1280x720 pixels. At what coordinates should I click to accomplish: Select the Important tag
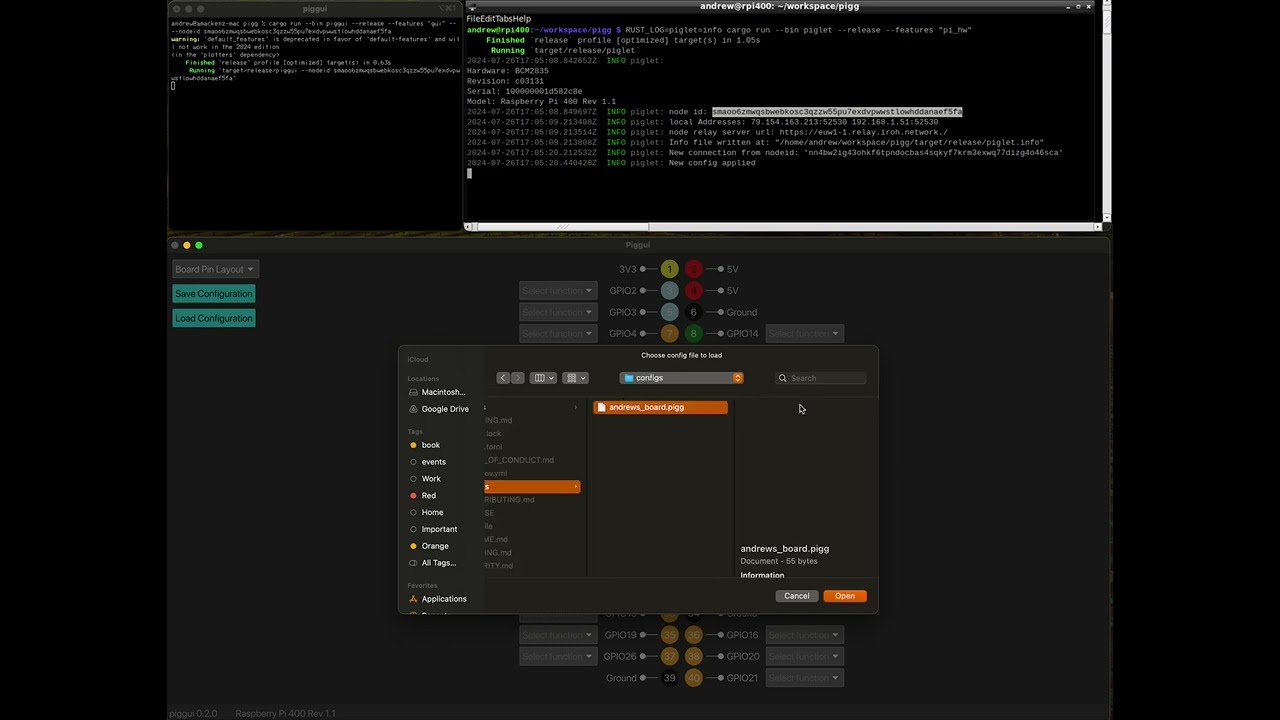(x=433, y=529)
